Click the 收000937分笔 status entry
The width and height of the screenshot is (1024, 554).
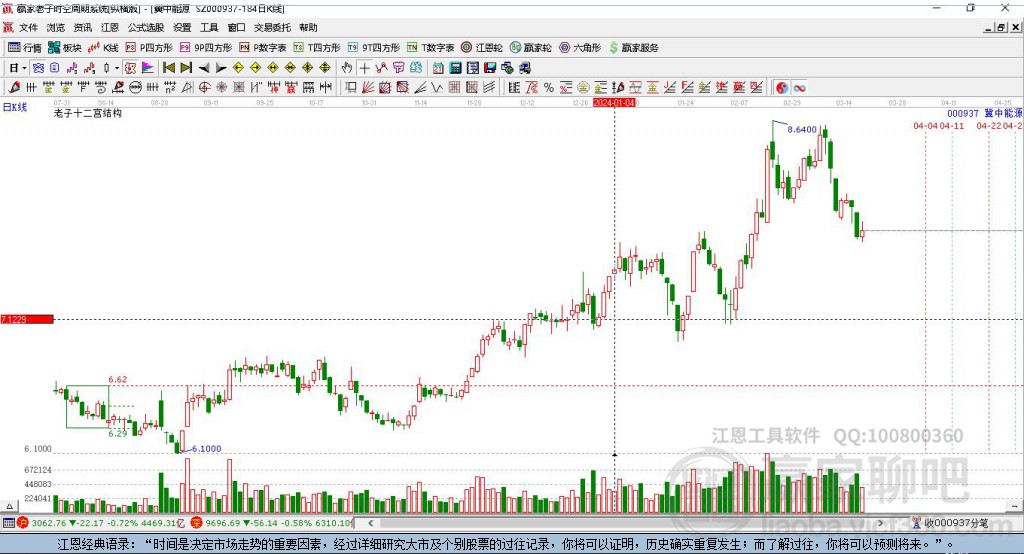click(x=950, y=523)
